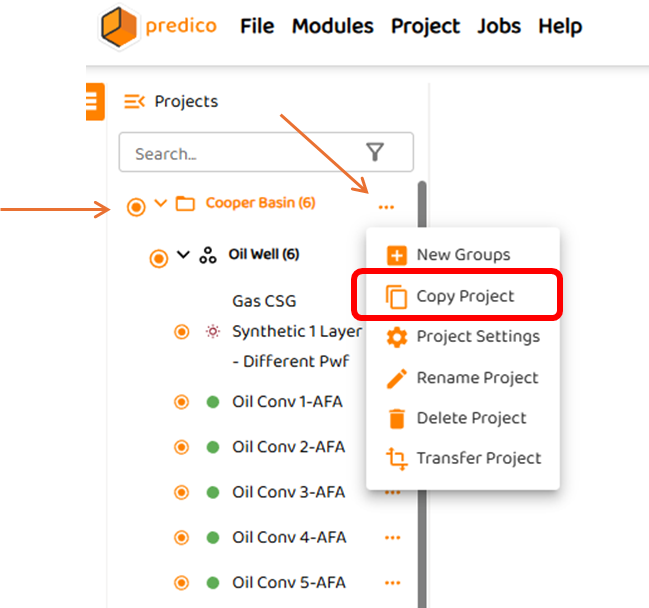649x608 pixels.
Task: Click the Project Settings gear icon
Action: [x=397, y=337]
